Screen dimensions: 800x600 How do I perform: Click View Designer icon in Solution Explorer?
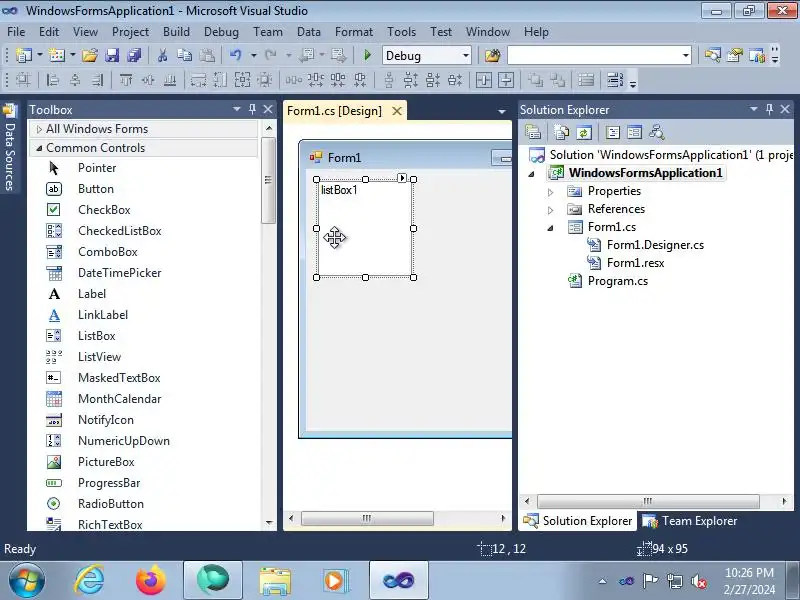pyautogui.click(x=635, y=133)
